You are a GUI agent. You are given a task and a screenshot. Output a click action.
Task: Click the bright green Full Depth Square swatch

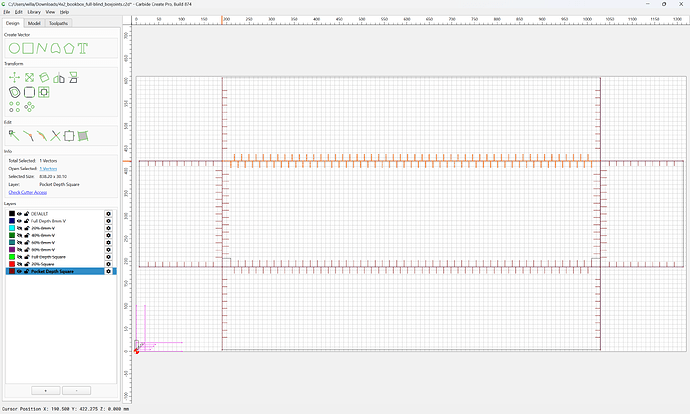click(x=12, y=257)
